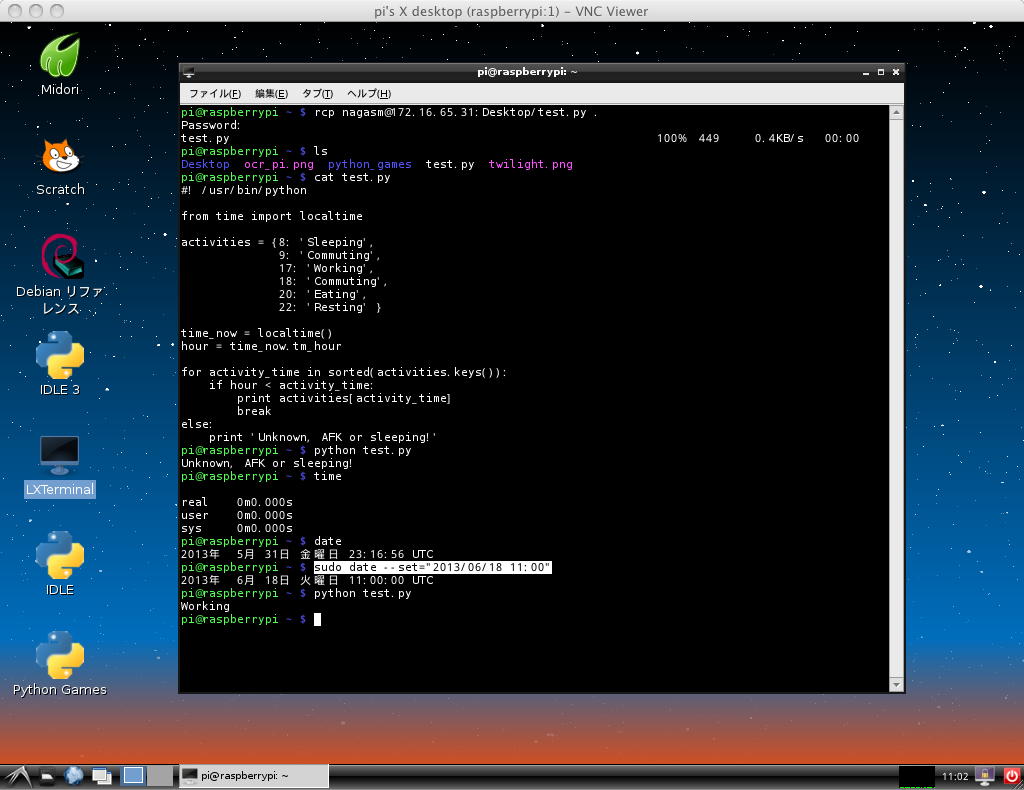Open the タブ(T) menu

tap(317, 93)
